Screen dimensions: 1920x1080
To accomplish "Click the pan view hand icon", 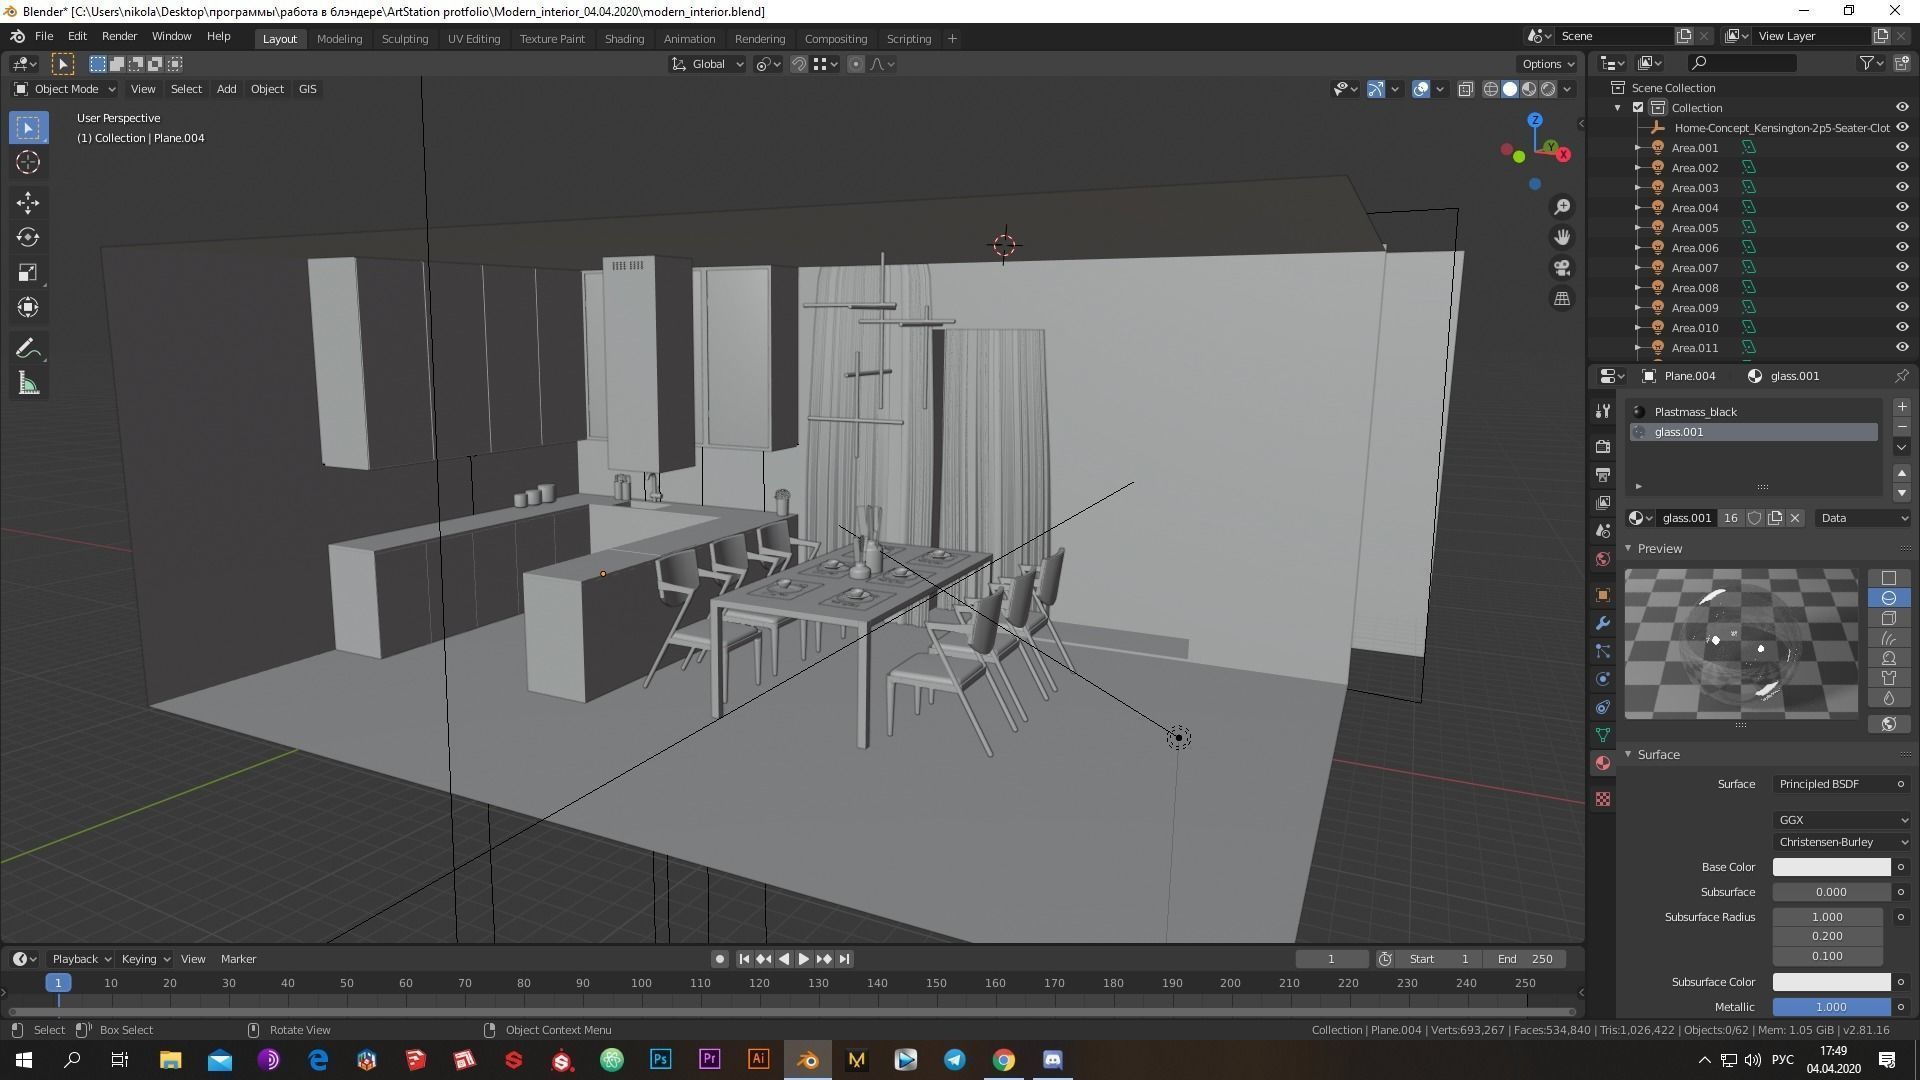I will point(1562,237).
